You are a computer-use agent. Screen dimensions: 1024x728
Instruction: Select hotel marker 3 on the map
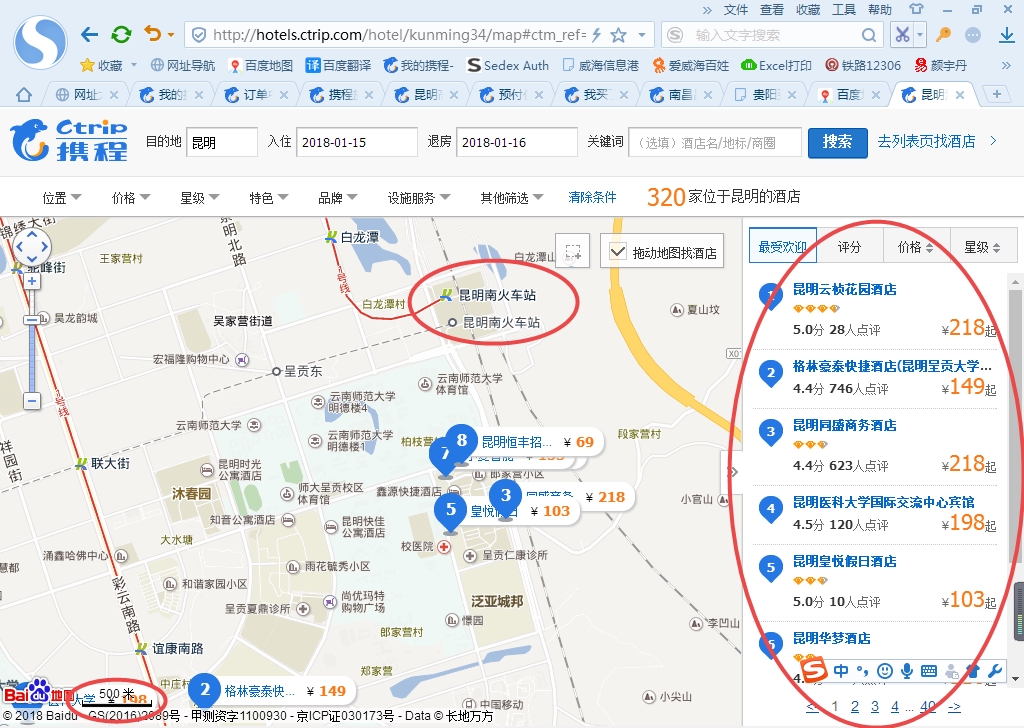[x=505, y=496]
